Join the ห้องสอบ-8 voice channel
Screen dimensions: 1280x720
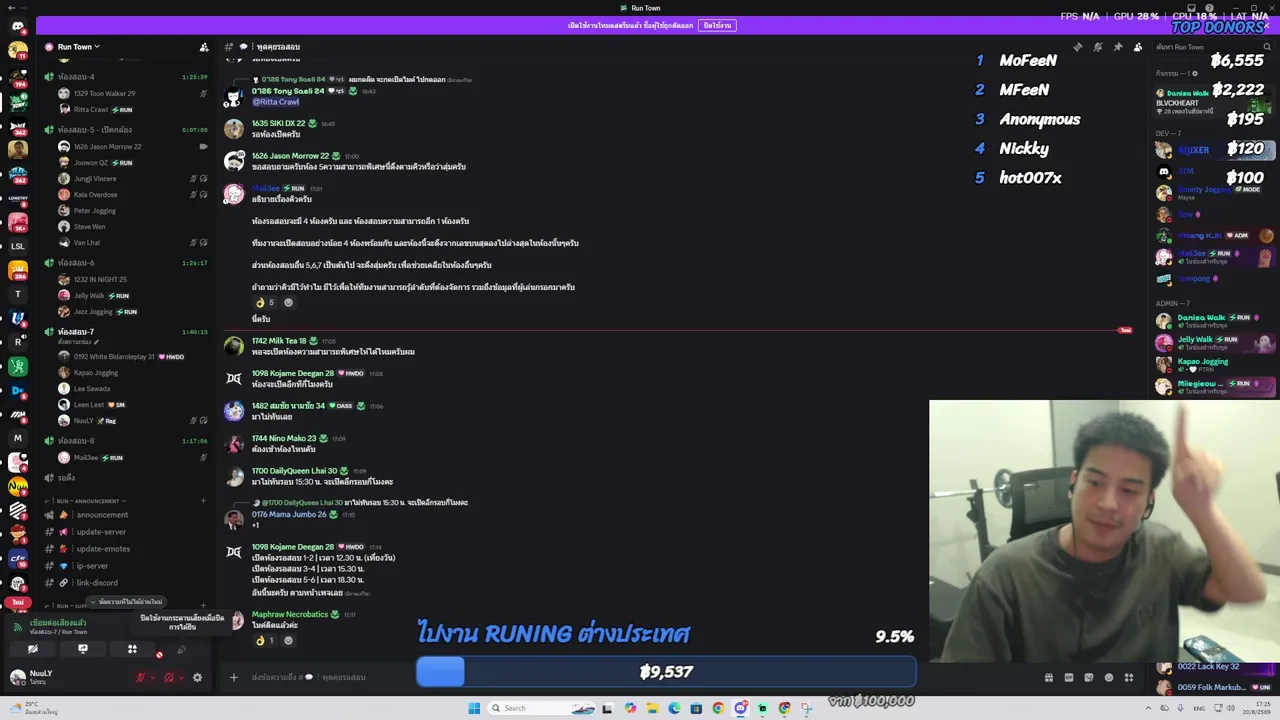(126, 441)
